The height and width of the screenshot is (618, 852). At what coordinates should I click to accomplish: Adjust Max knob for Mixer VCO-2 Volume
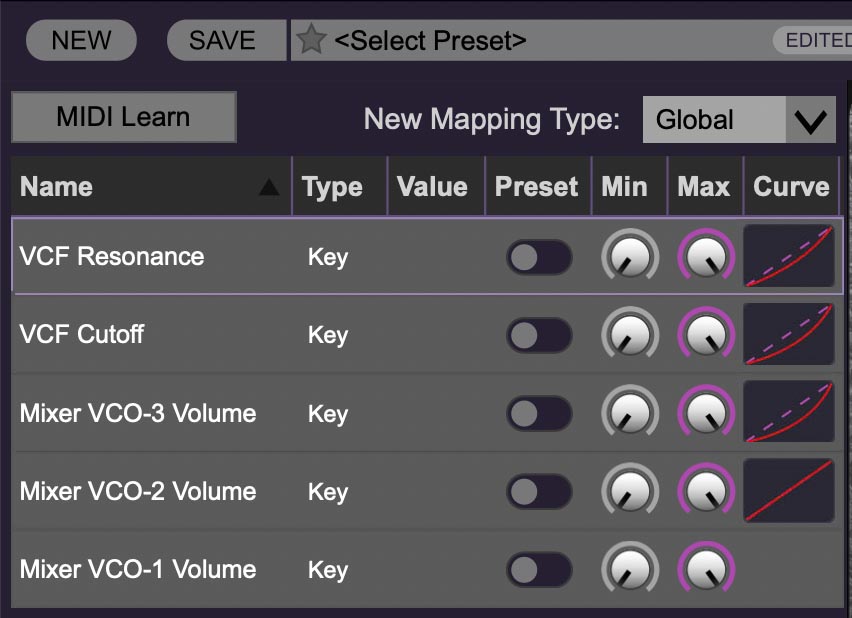pyautogui.click(x=706, y=491)
